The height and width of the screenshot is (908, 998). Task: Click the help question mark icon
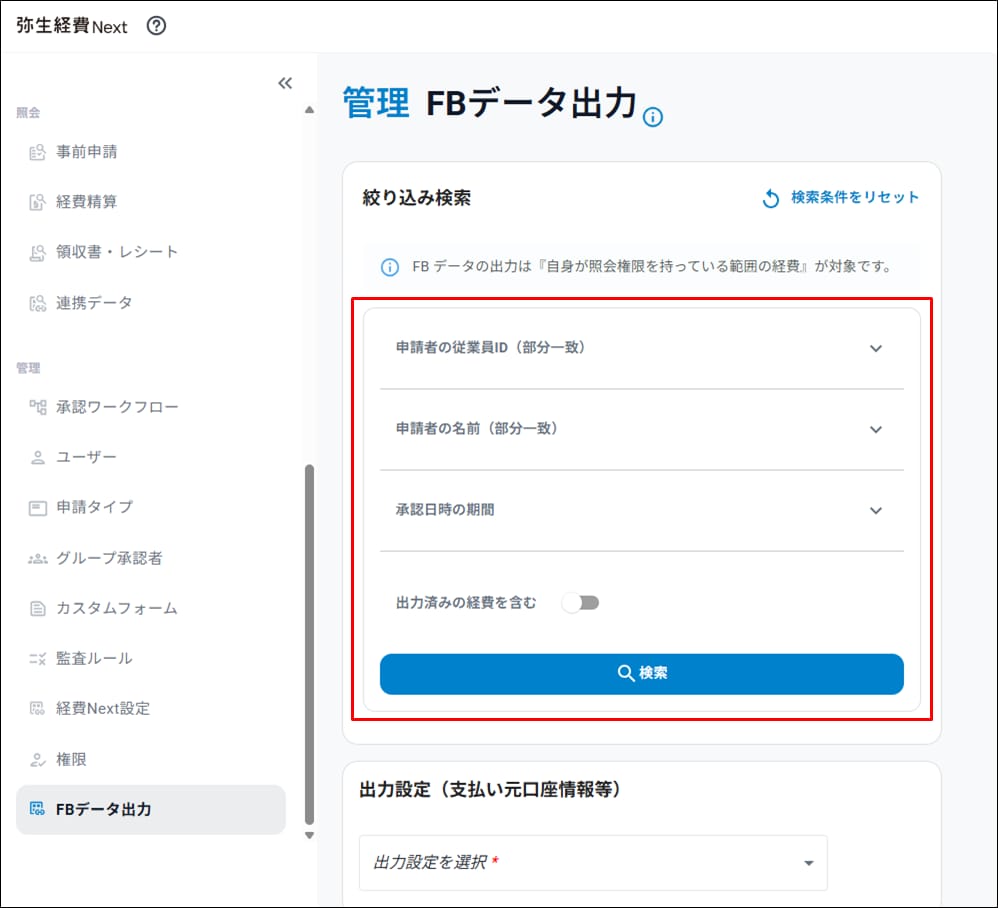click(156, 27)
